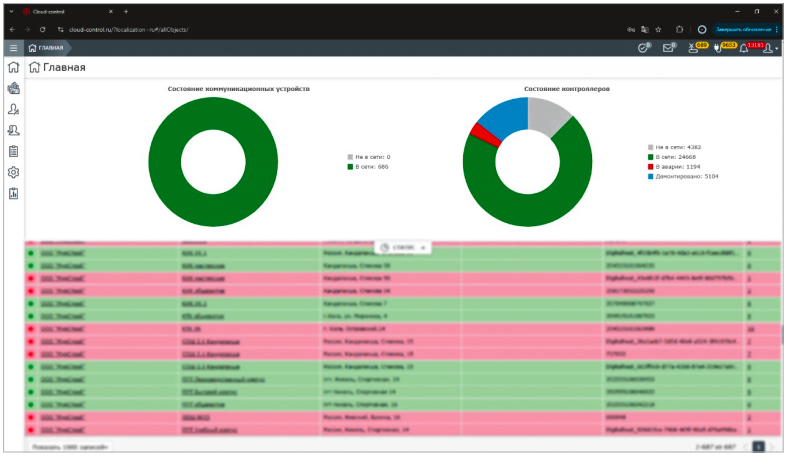Open the bell notifications icon in header

tap(743, 48)
